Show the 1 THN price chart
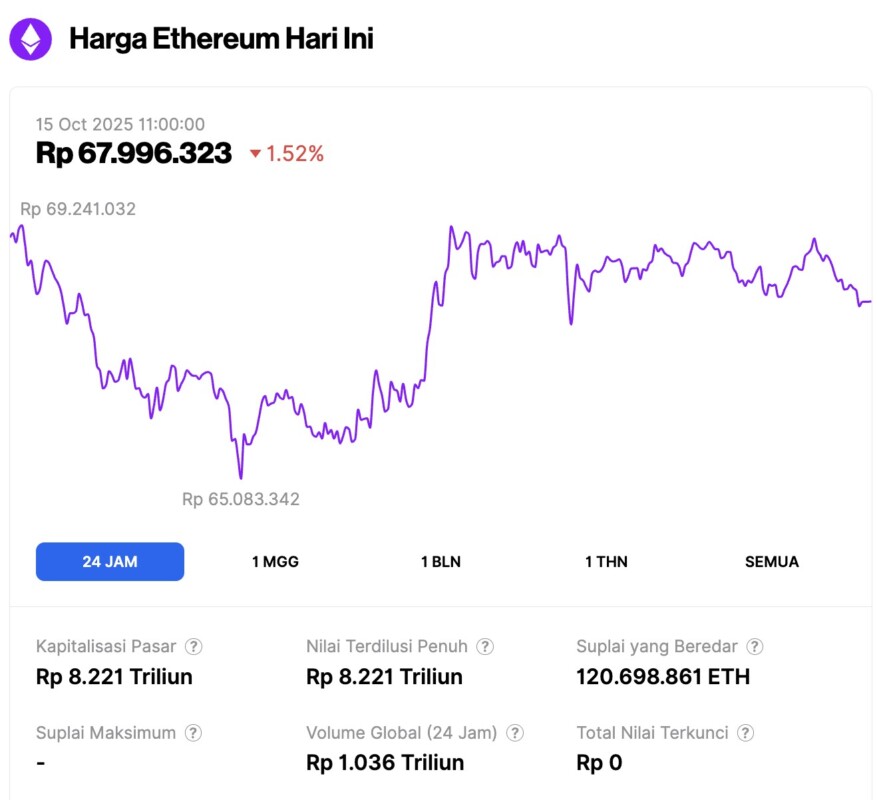Screen dimensions: 877x800 [x=606, y=562]
